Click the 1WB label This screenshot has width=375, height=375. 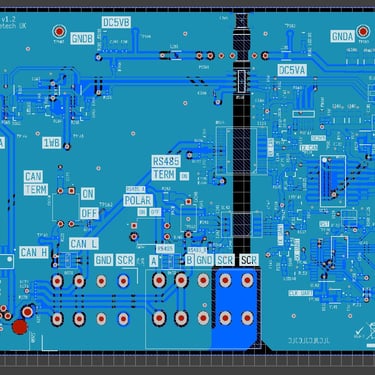(52, 143)
